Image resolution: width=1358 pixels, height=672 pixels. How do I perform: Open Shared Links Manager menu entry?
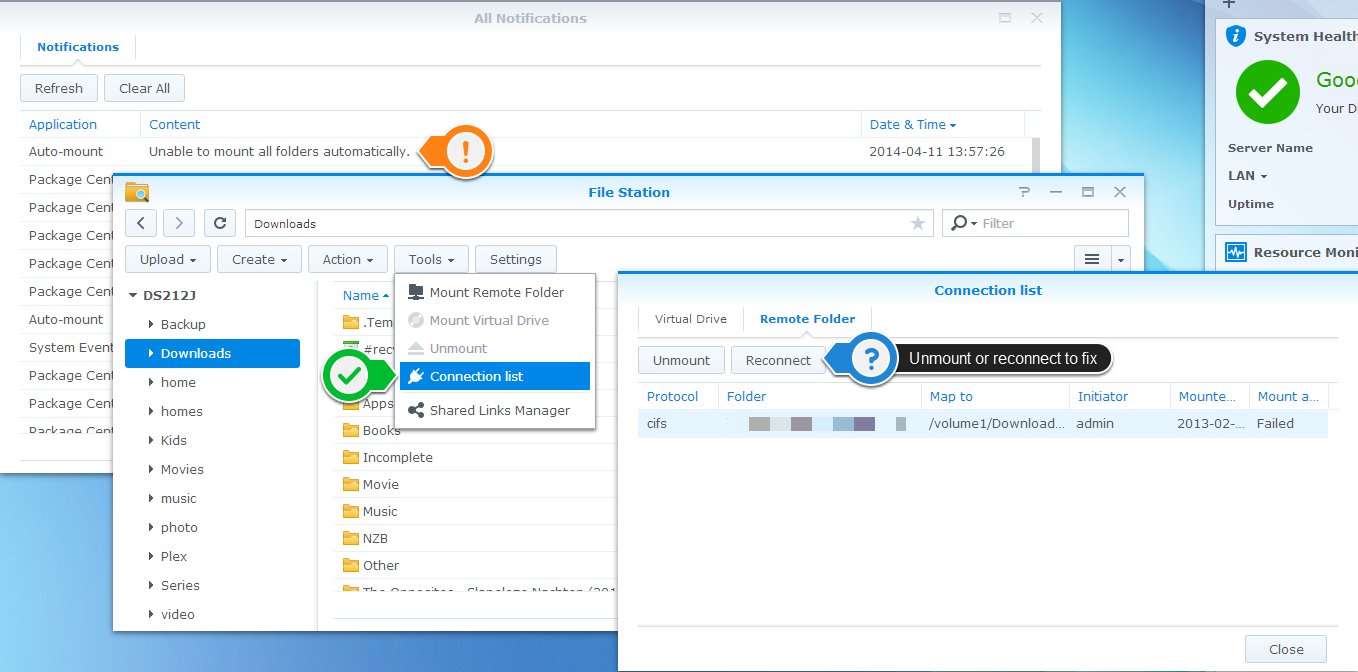pyautogui.click(x=499, y=410)
